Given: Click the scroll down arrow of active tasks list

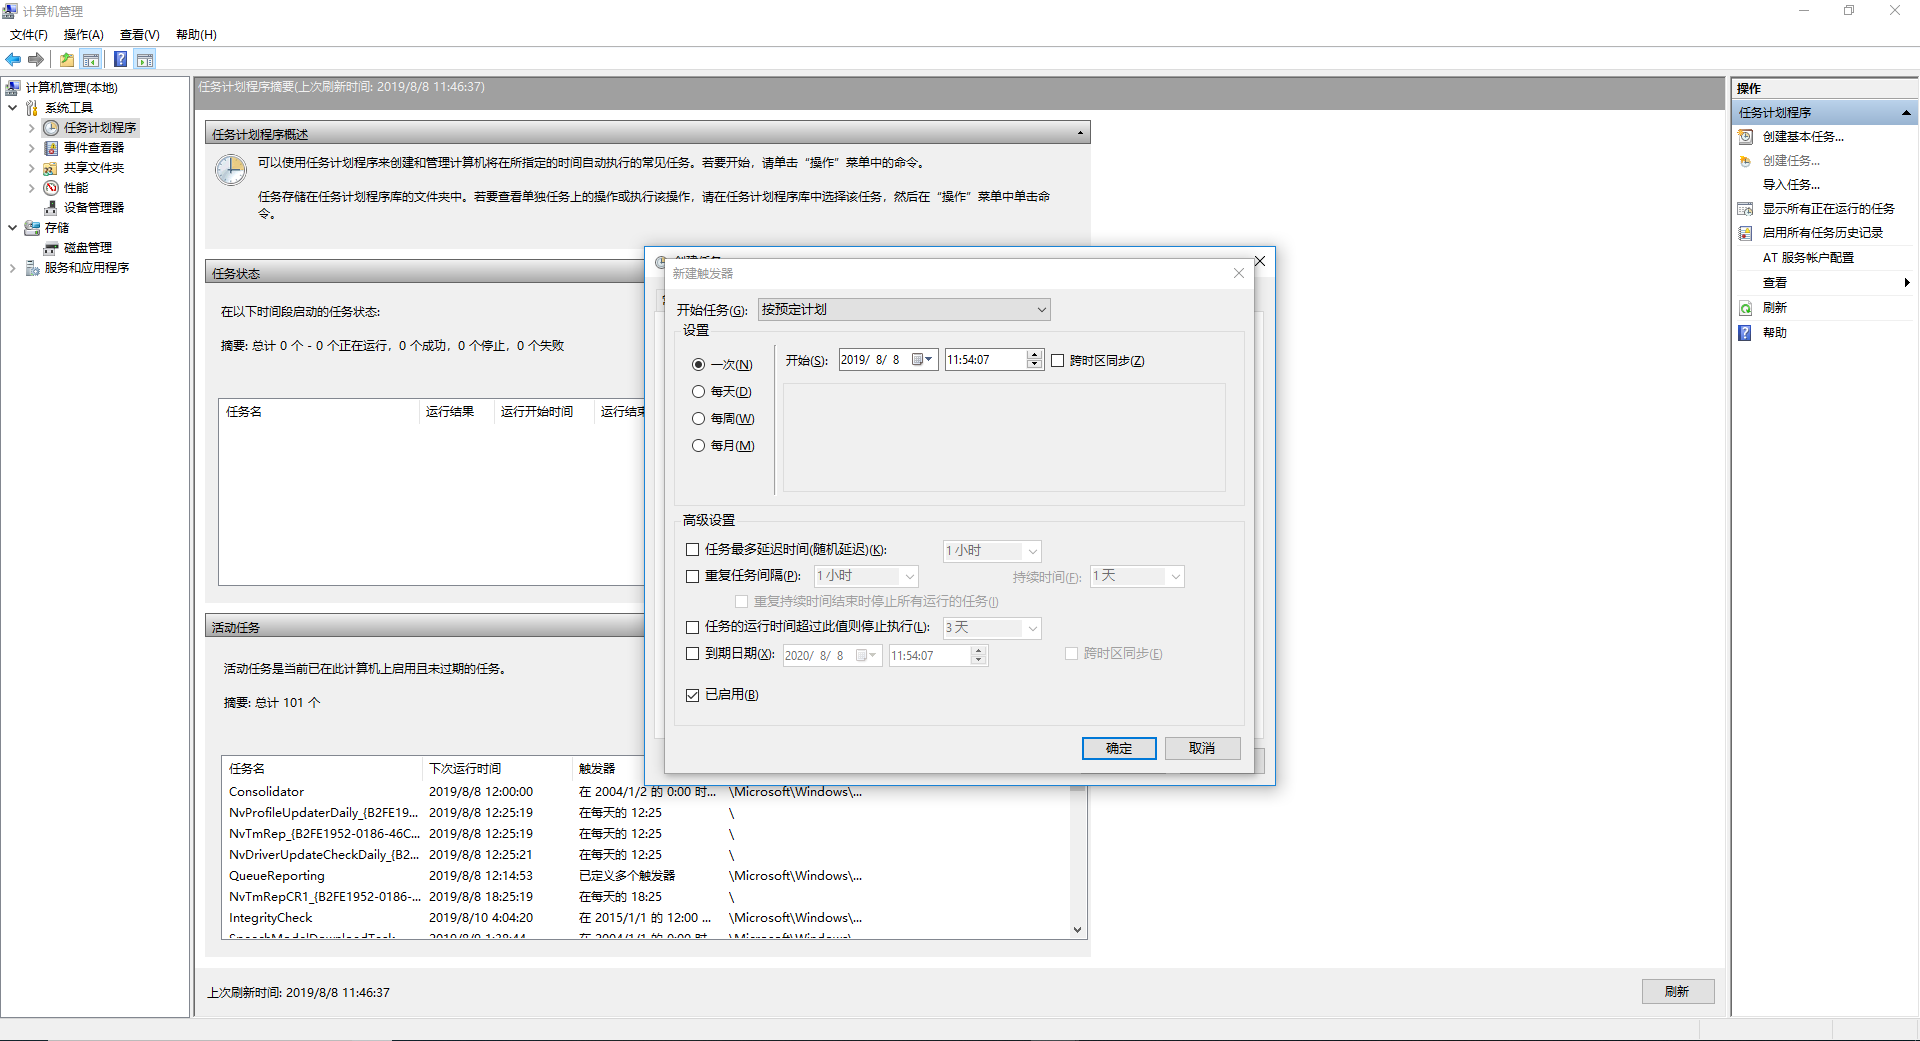Looking at the screenshot, I should (x=1078, y=930).
